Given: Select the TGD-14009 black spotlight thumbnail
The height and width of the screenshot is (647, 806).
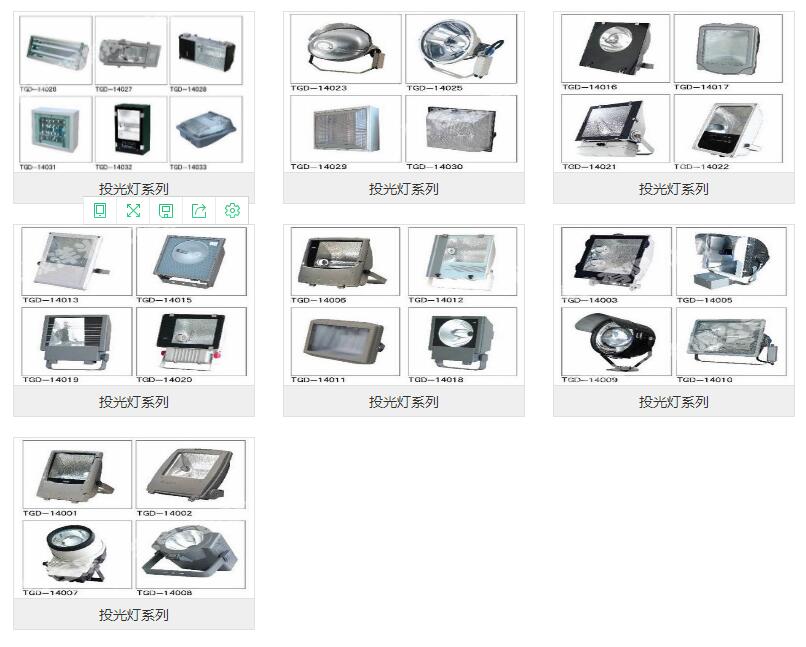Looking at the screenshot, I should pyautogui.click(x=616, y=342).
